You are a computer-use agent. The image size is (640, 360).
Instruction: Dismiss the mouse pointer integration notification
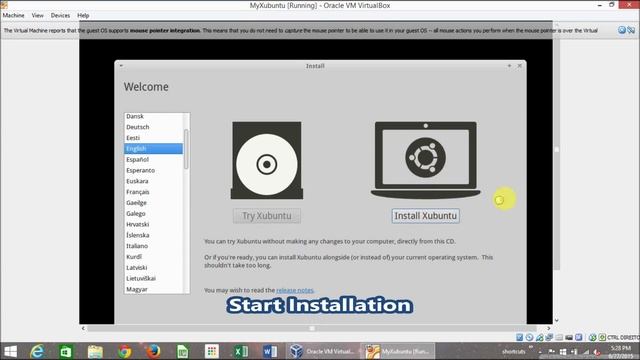coord(621,30)
